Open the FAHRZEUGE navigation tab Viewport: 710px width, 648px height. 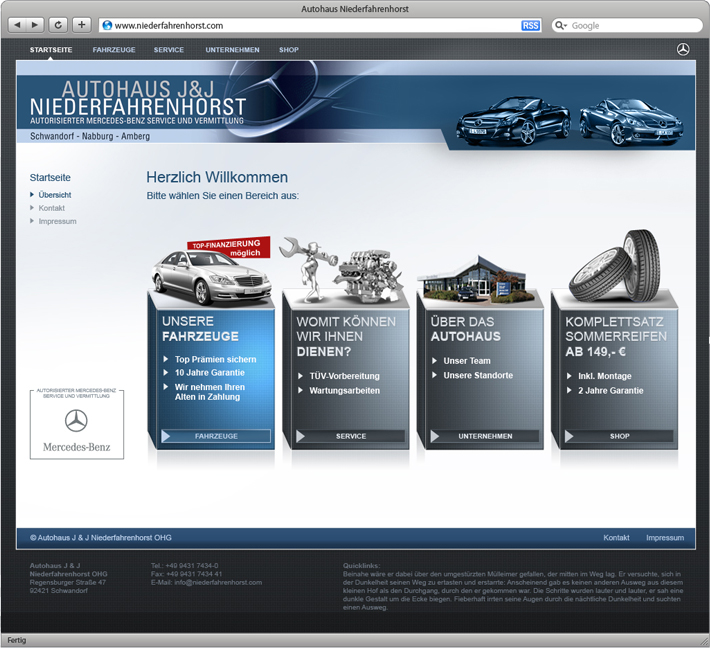point(114,50)
